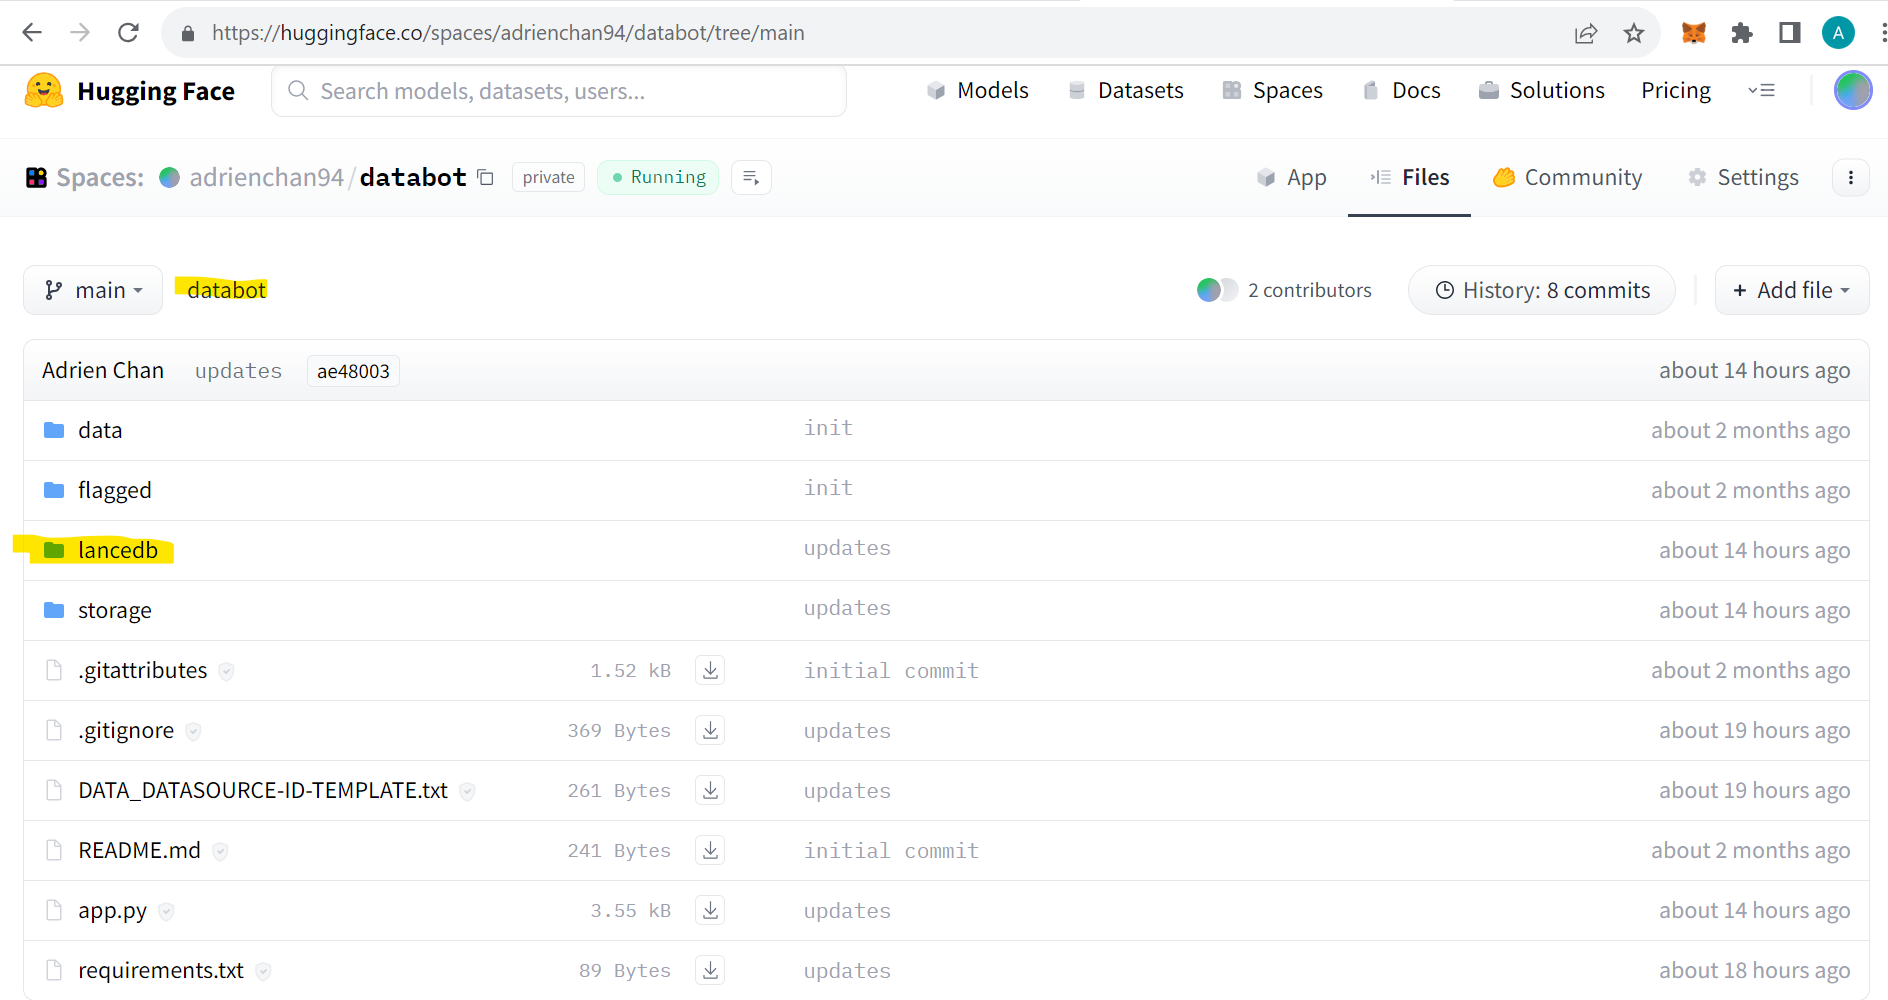Open the .gitattributes file
This screenshot has width=1888, height=1000.
pos(143,670)
